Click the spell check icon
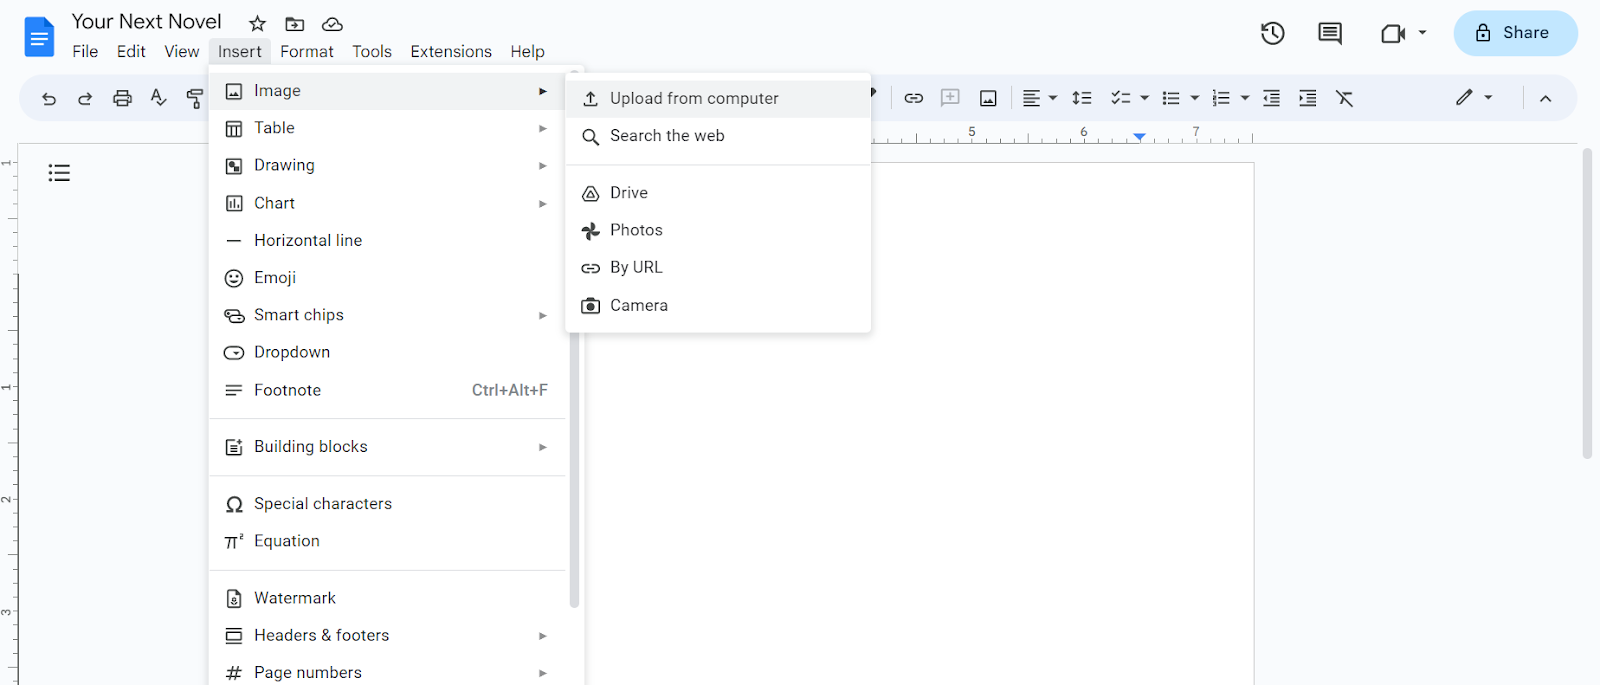This screenshot has width=1600, height=685. pyautogui.click(x=158, y=98)
